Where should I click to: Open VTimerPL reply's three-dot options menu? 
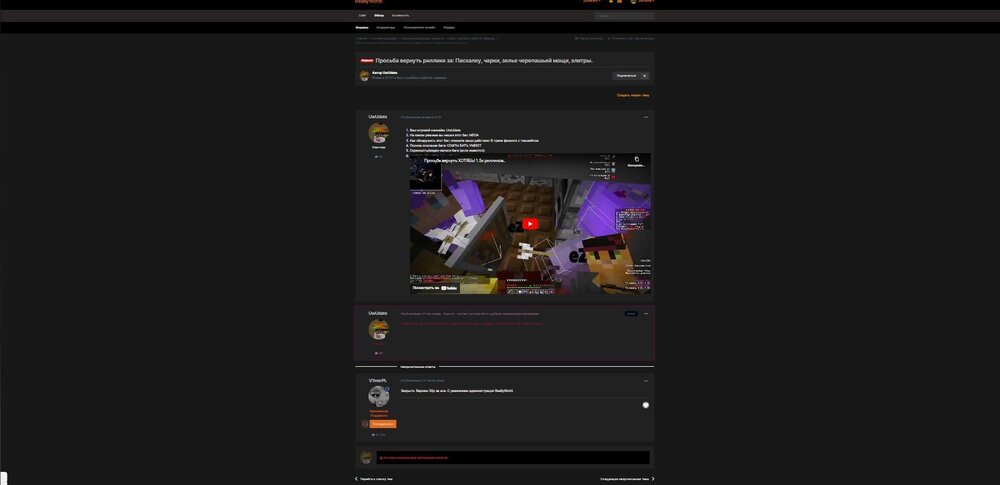tap(645, 381)
